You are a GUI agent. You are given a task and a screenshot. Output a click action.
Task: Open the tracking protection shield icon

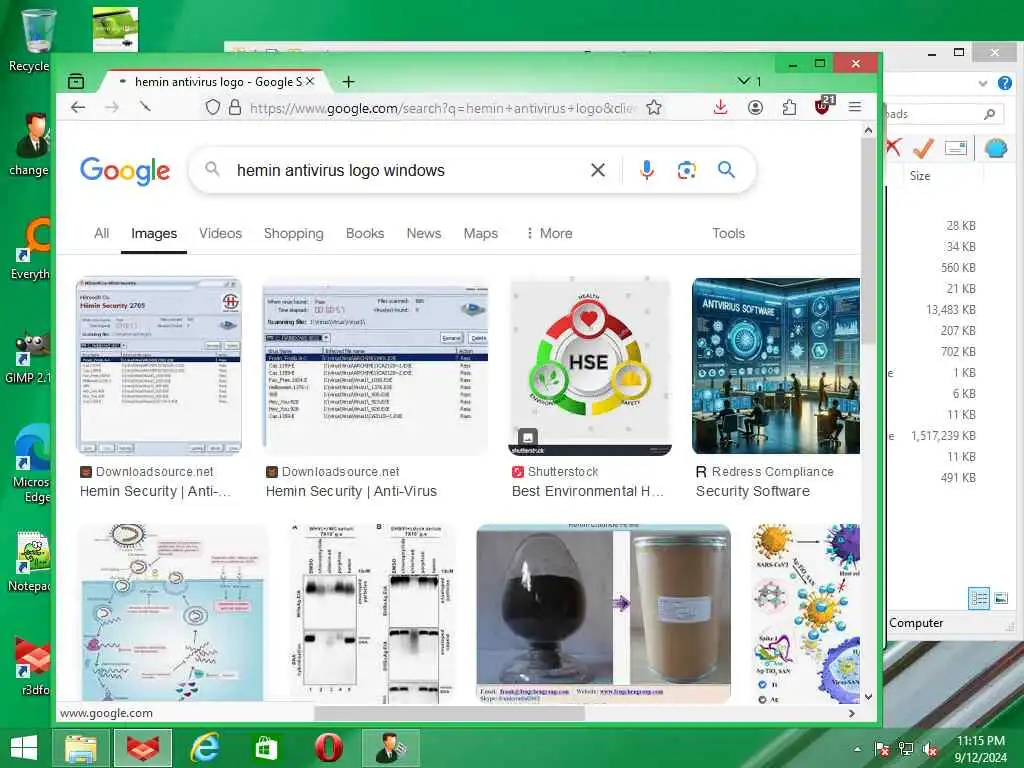point(212,107)
